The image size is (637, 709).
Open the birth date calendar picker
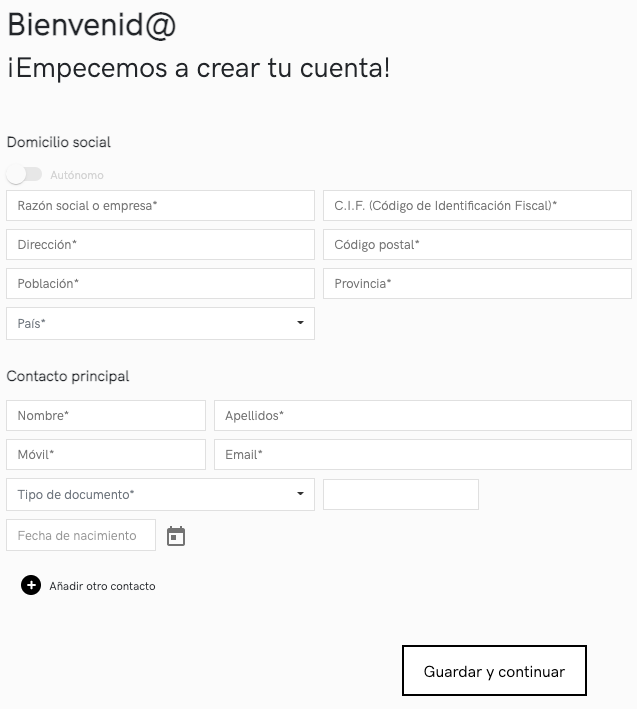tap(176, 536)
